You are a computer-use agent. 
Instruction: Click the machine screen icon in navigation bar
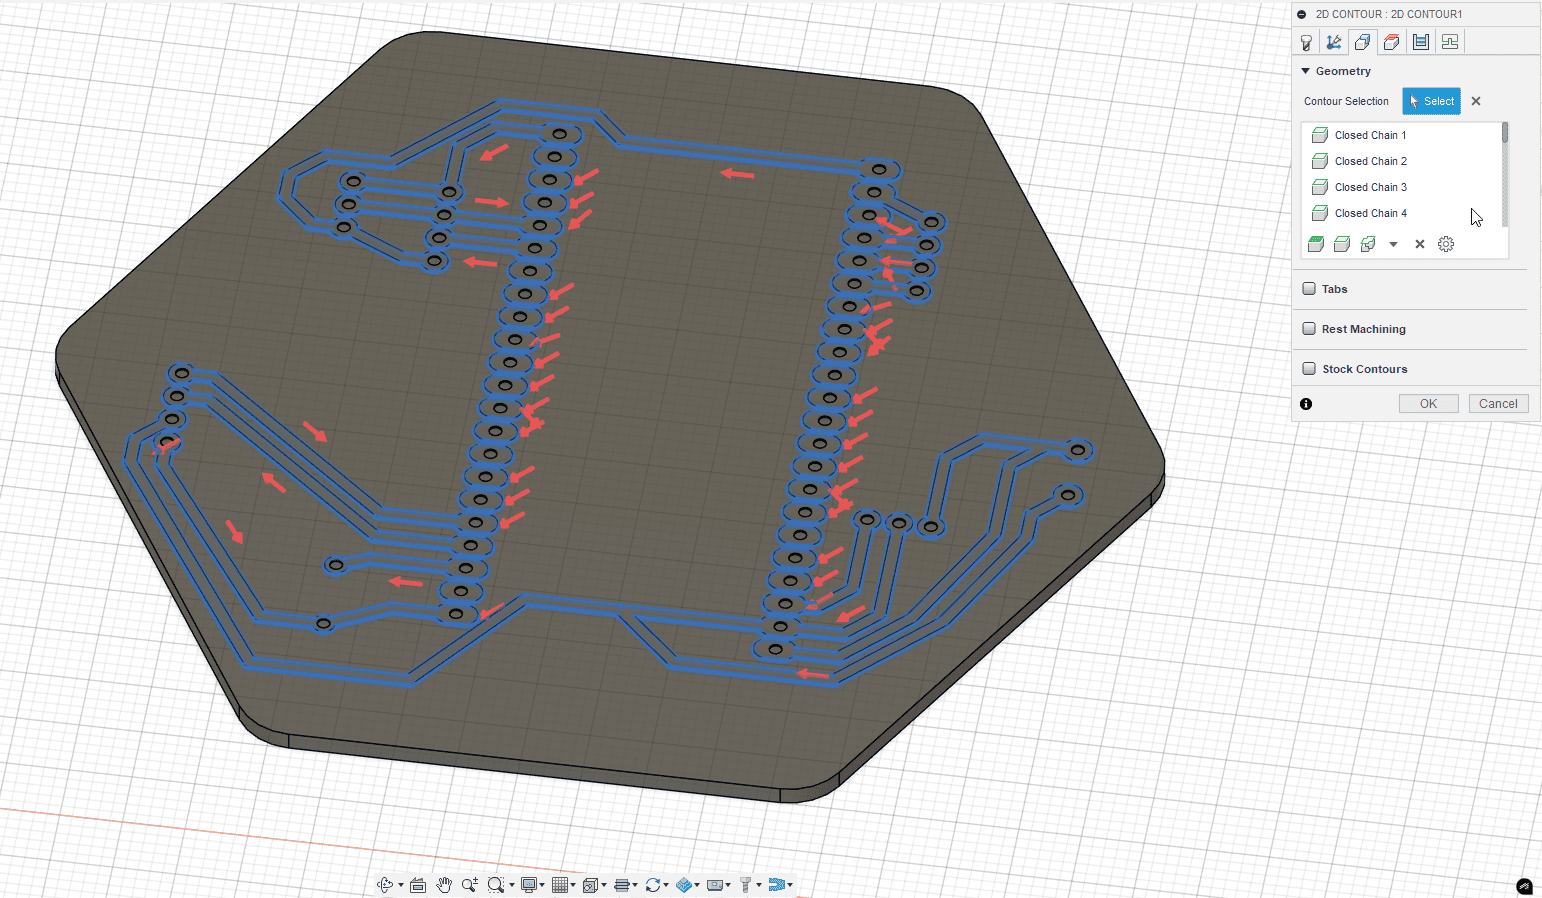tap(715, 885)
